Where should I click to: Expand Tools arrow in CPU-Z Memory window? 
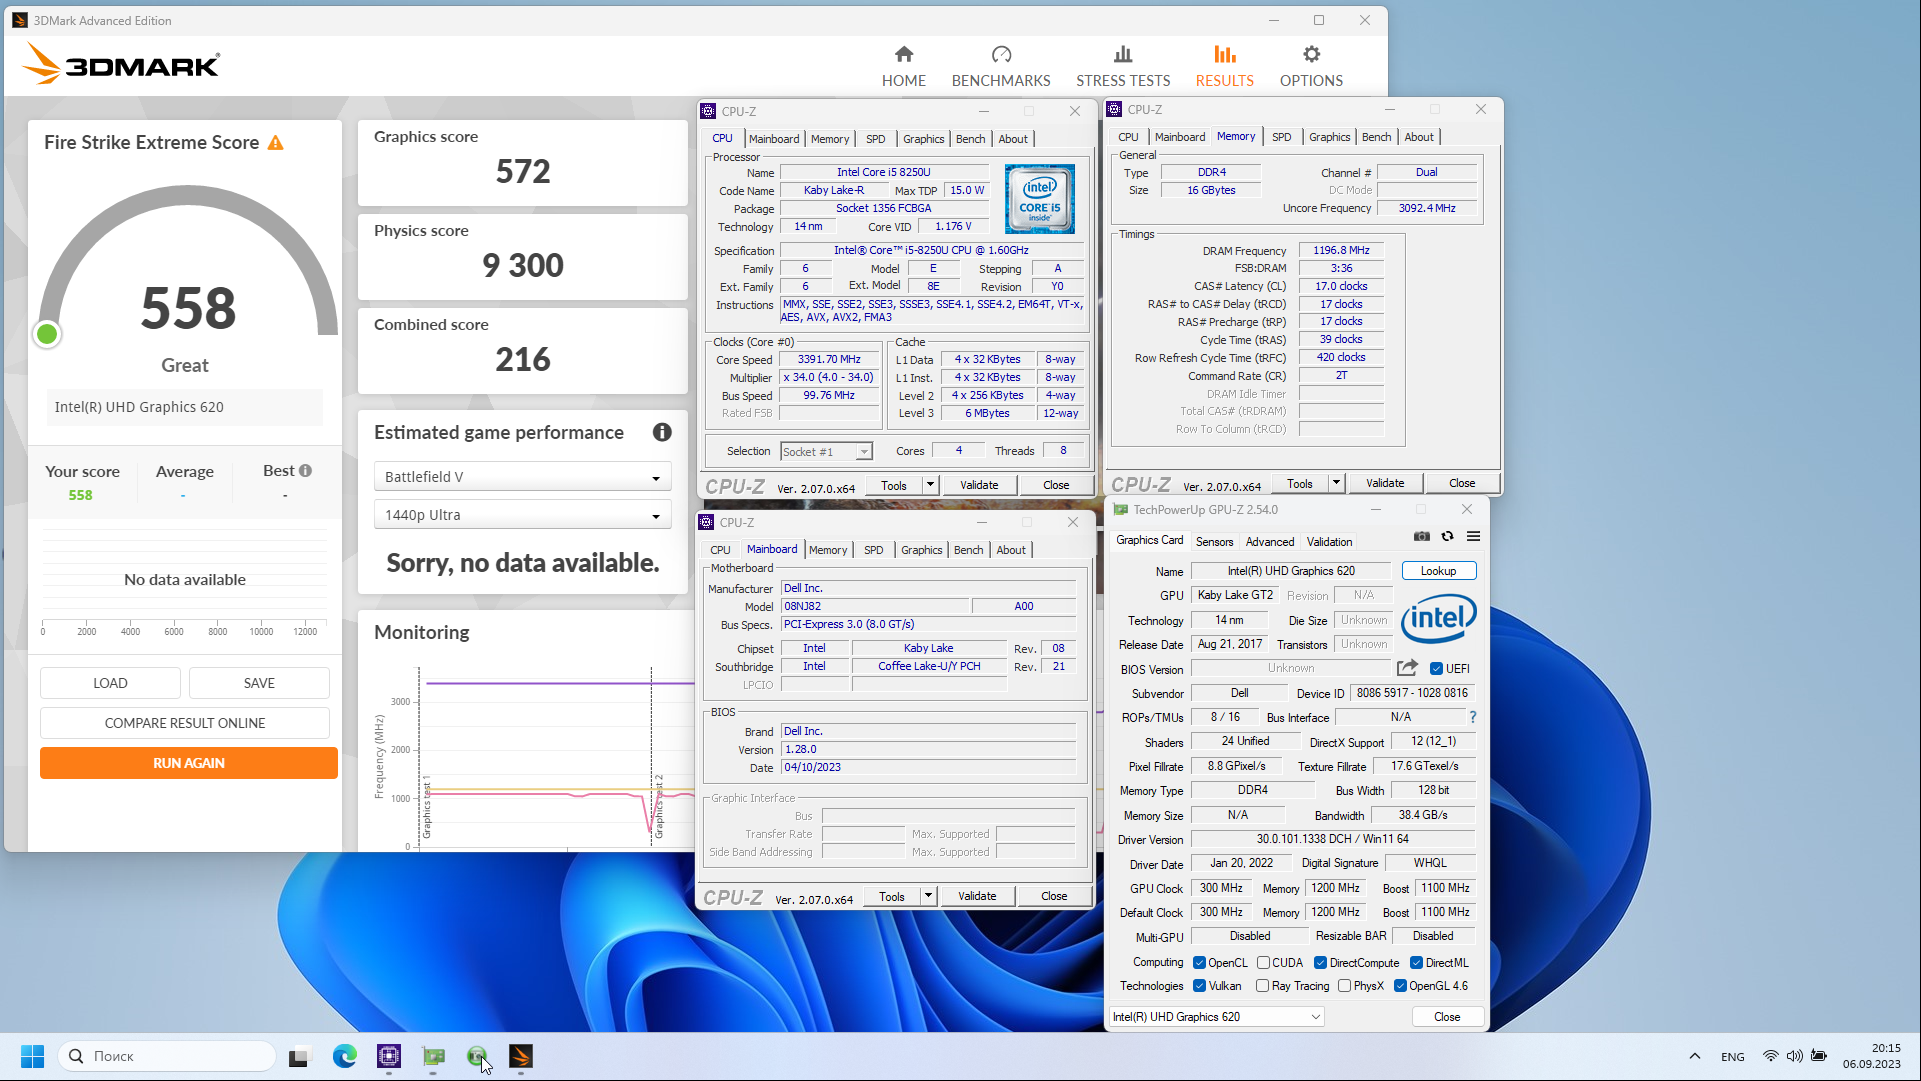click(x=1336, y=483)
